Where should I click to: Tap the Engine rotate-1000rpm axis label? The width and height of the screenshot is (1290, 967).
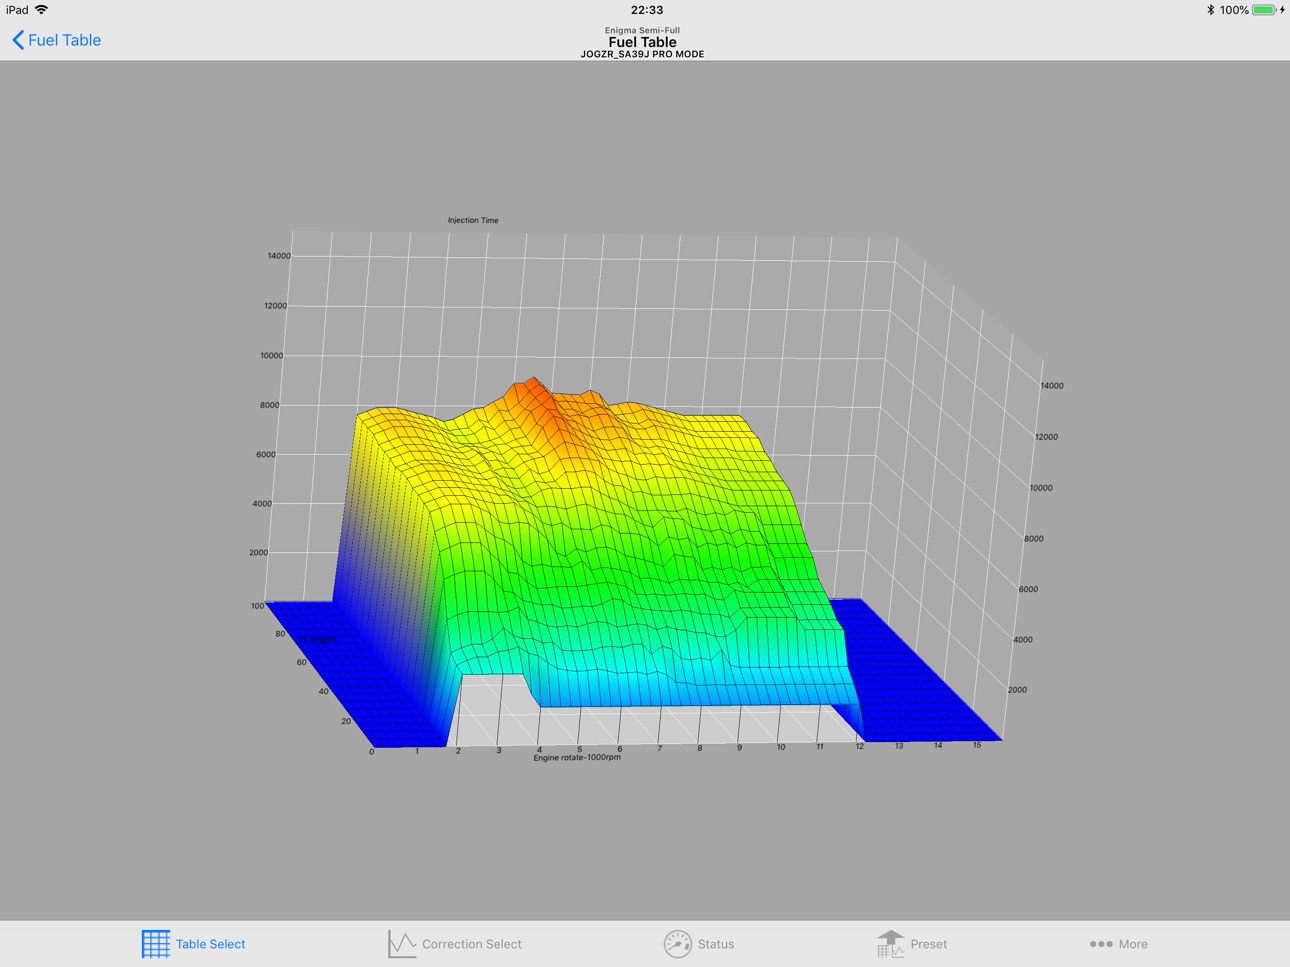[x=577, y=757]
